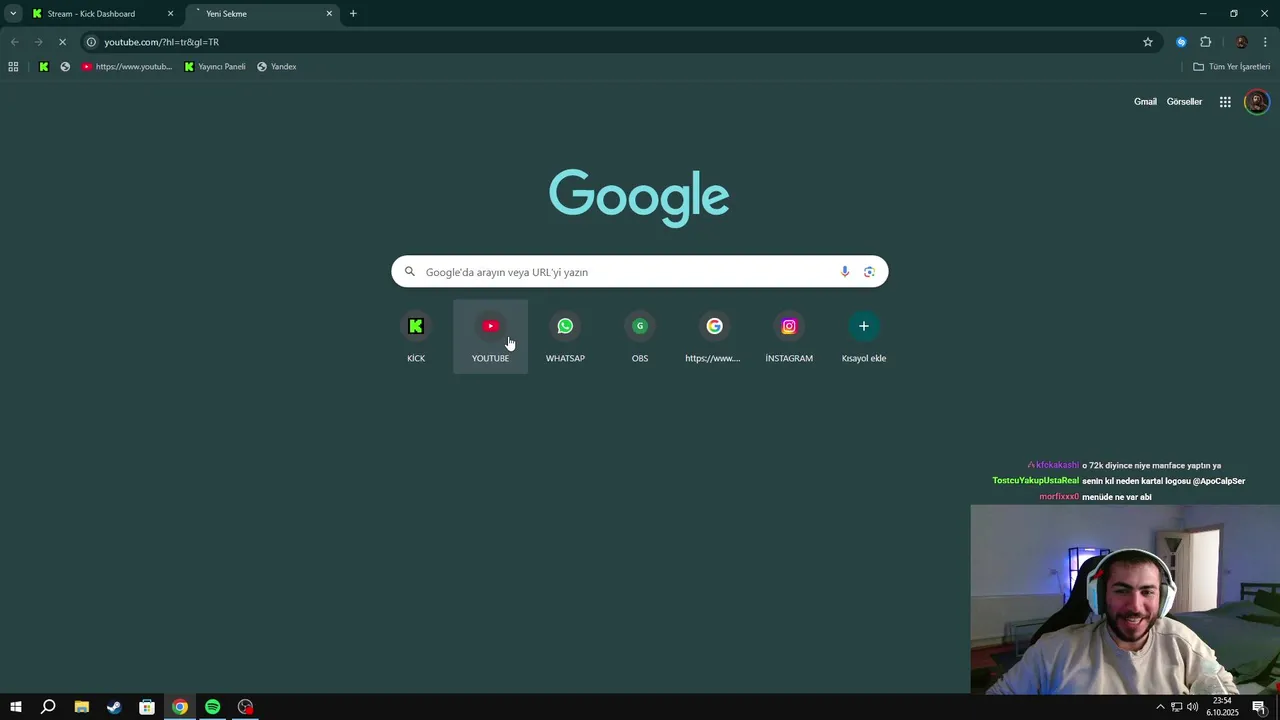Launch Steam from taskbar

[114, 707]
